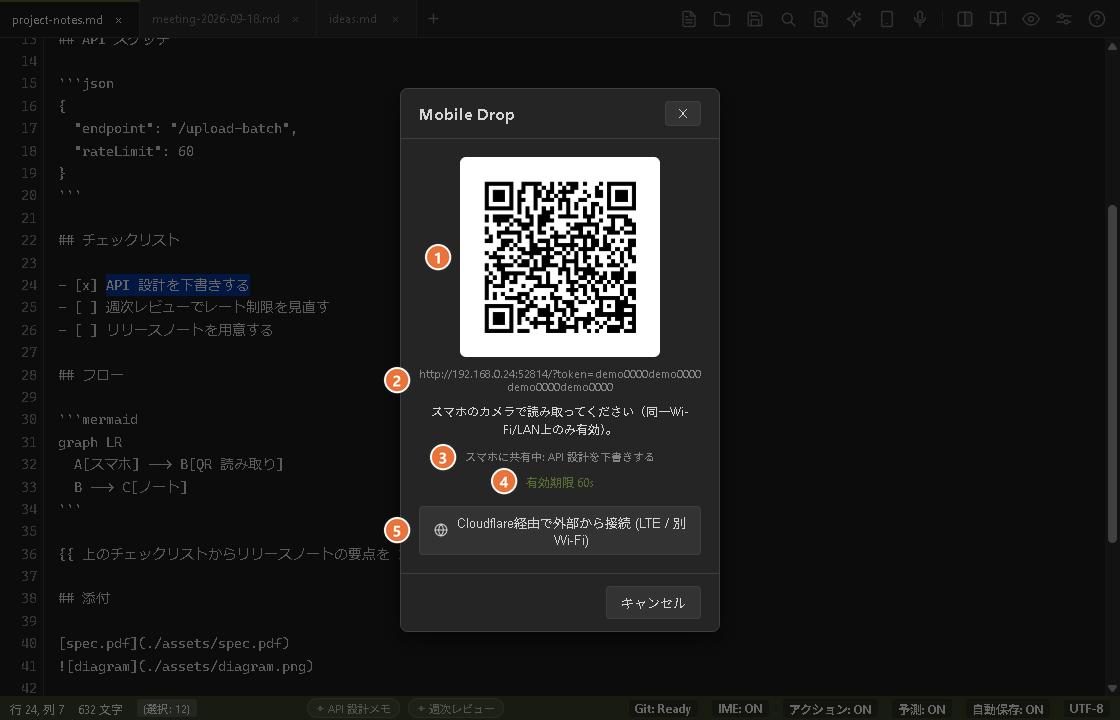1120x720 pixels.
Task: Open settings sliders icon
Action: tap(1064, 19)
